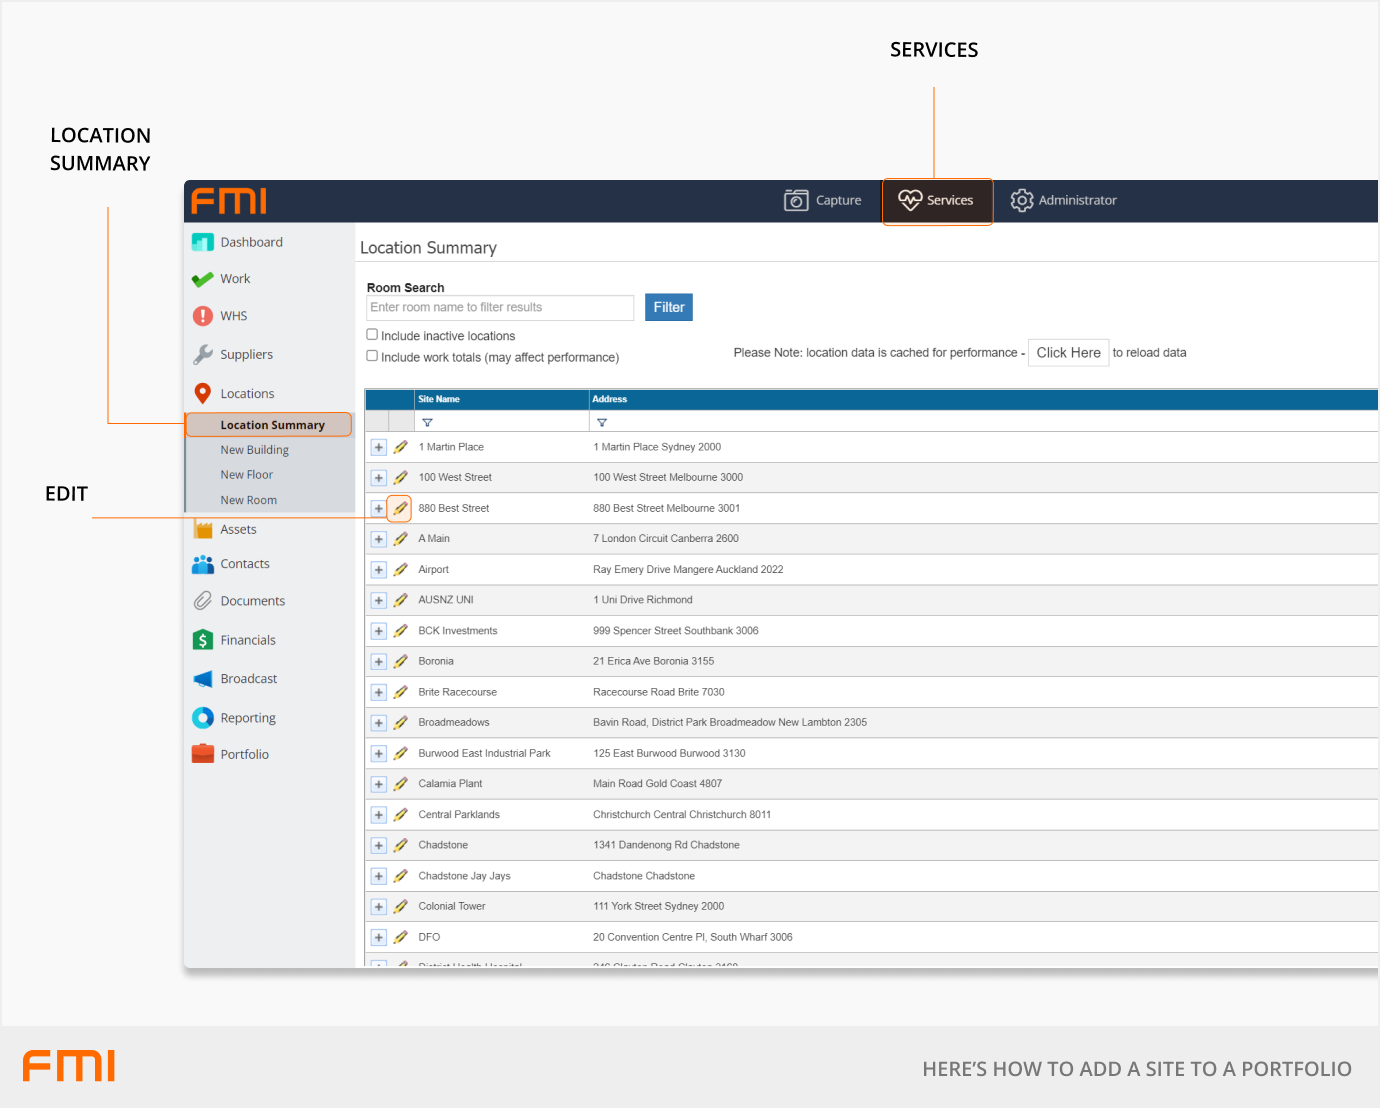Open the Reporting section in sidebar
Viewport: 1380px width, 1108px height.
click(203, 718)
